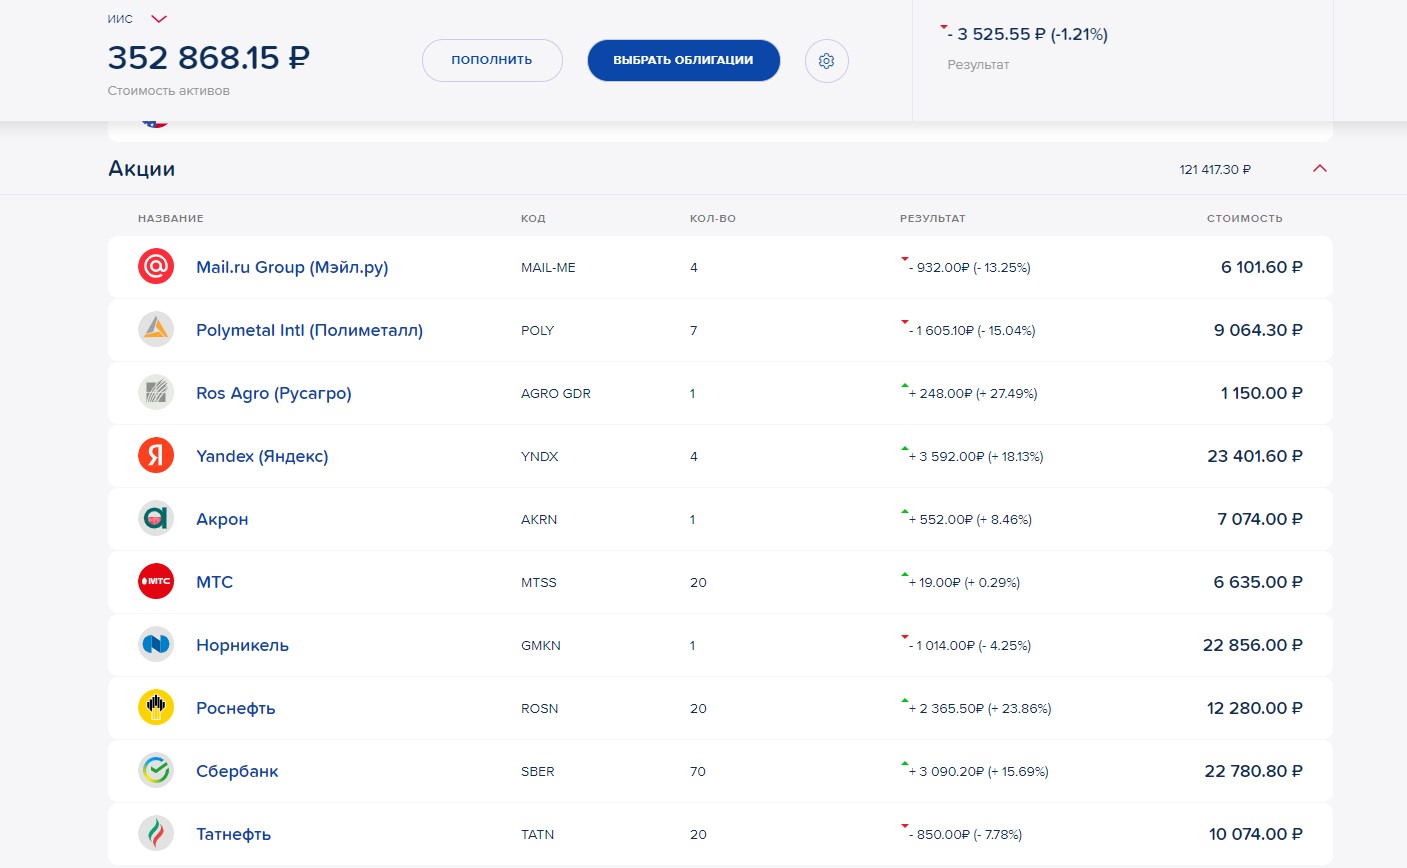The height and width of the screenshot is (868, 1407).
Task: Click Татнефть result -850.00₽ (-7.78%)
Action: (965, 834)
